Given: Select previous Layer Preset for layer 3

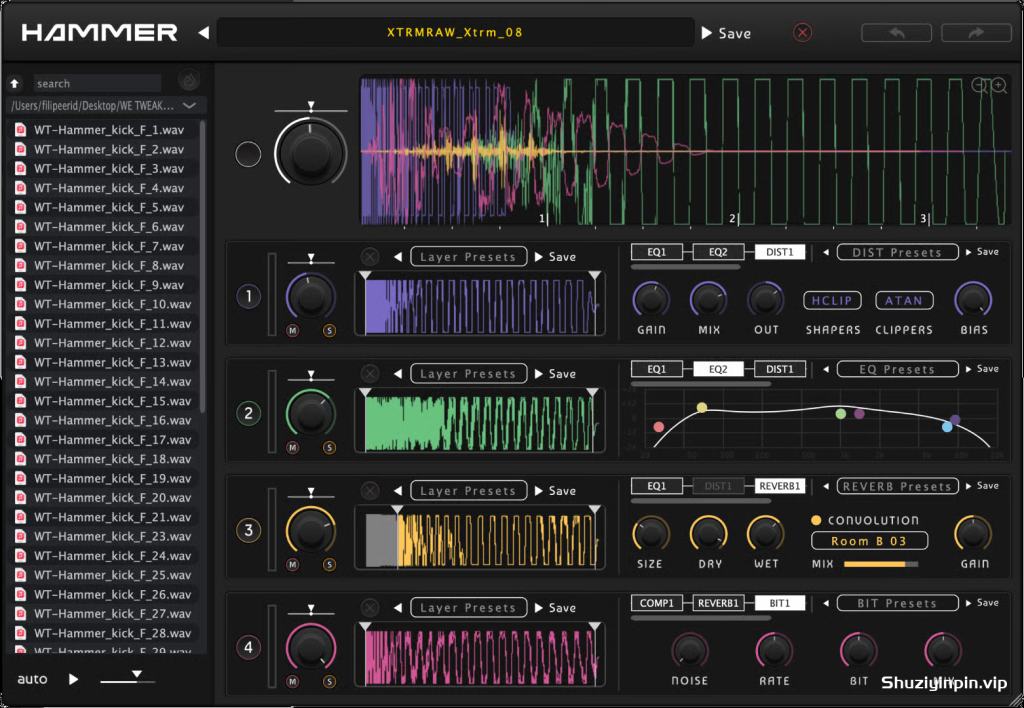Looking at the screenshot, I should (398, 491).
